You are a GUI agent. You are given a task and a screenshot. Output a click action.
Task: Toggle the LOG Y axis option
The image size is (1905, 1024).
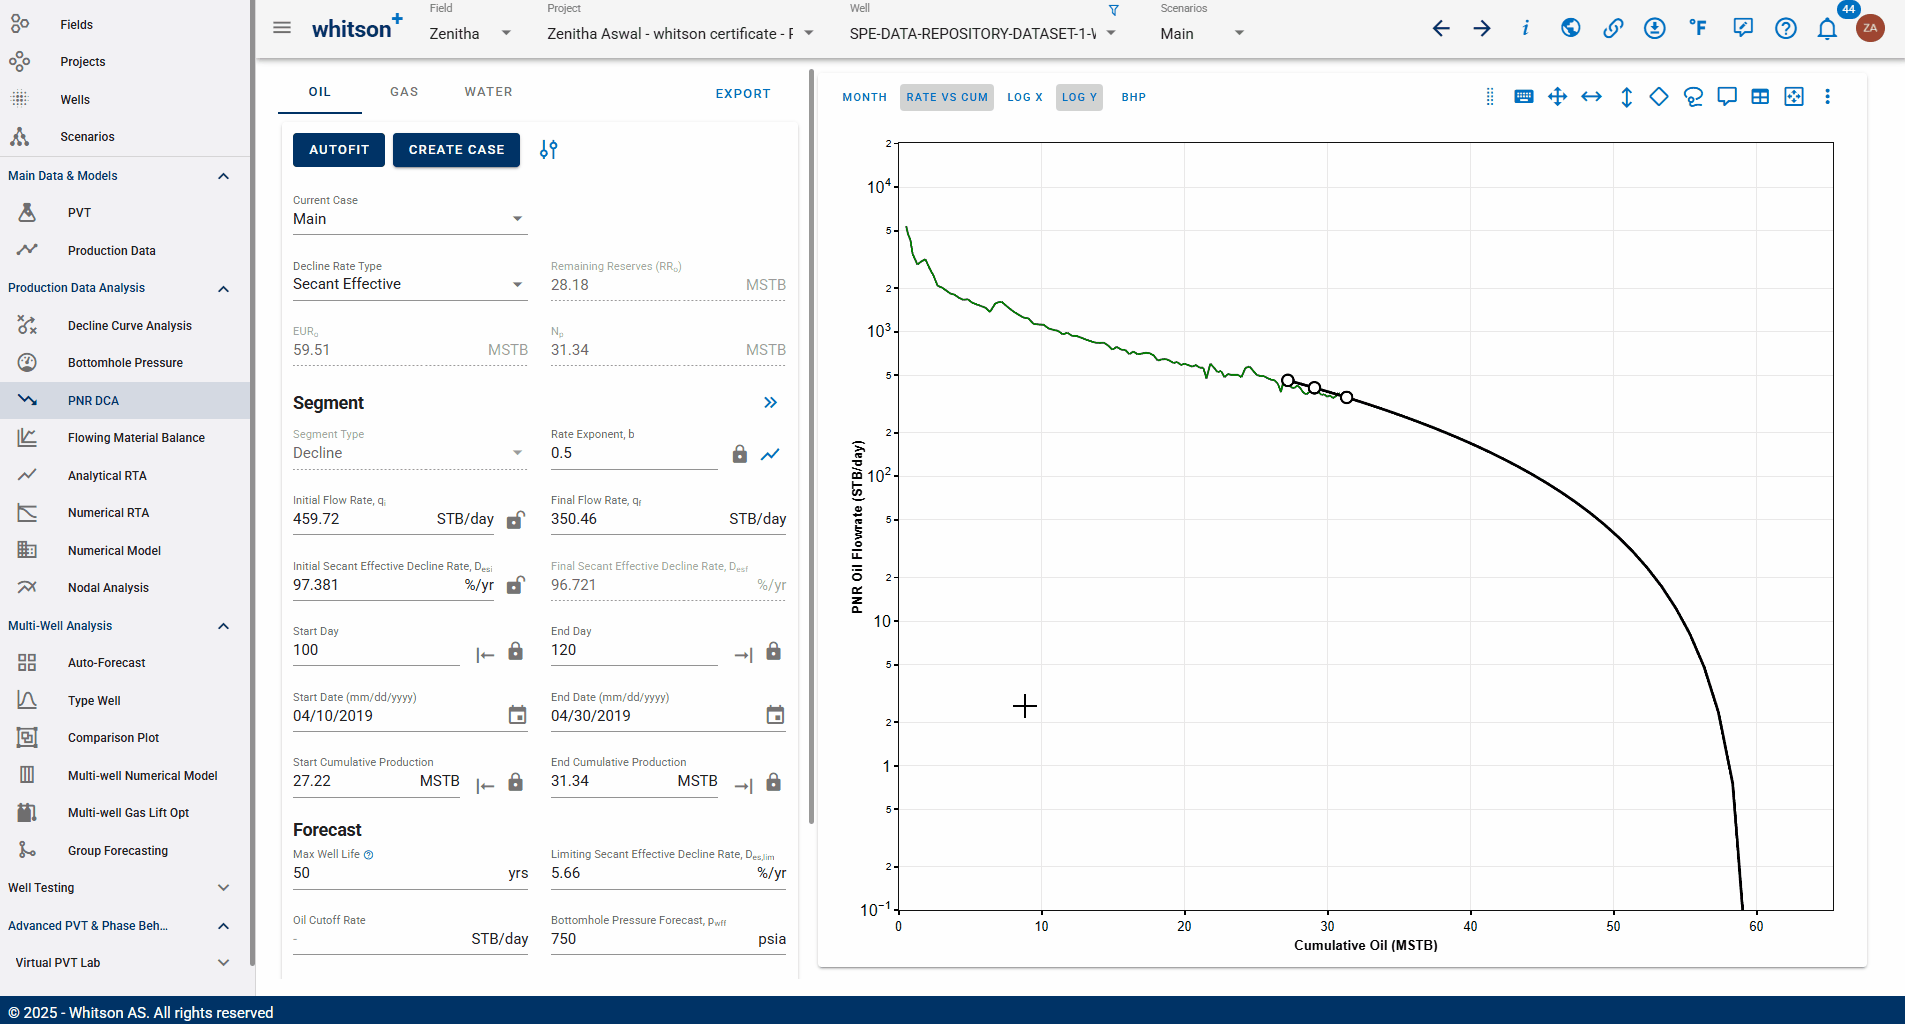point(1079,97)
